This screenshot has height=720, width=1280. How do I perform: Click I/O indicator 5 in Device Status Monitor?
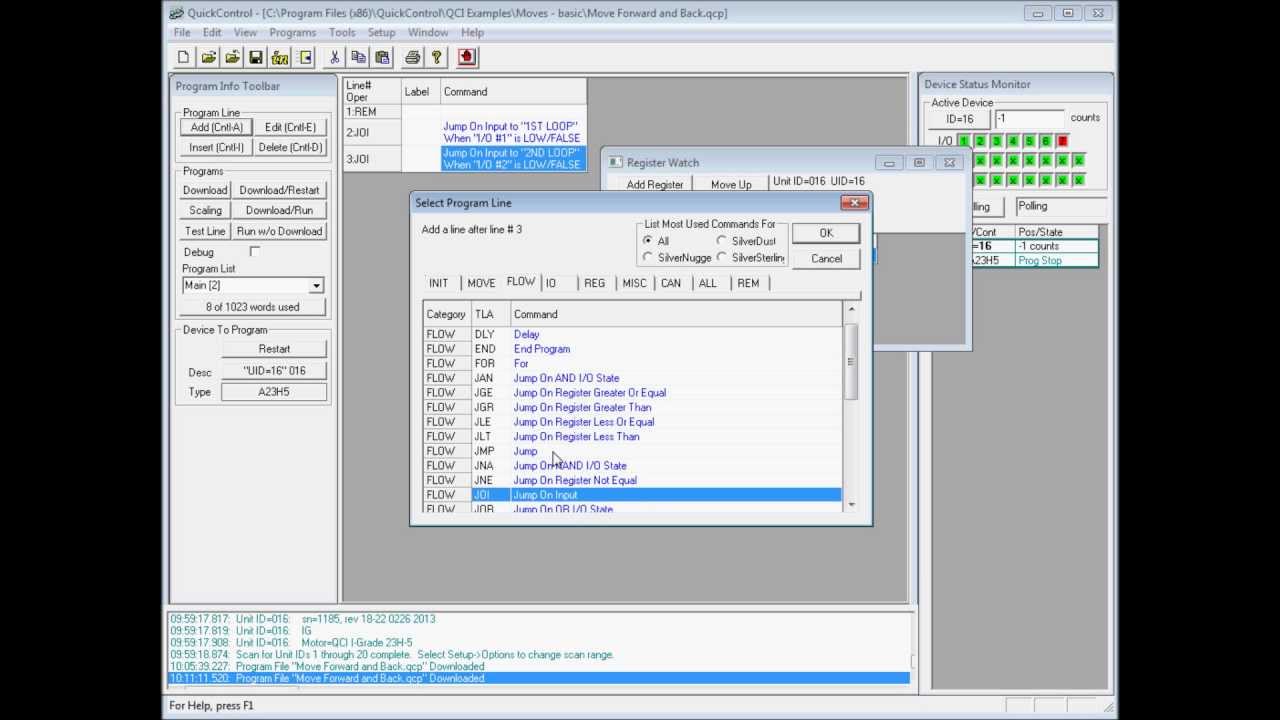coord(1029,141)
